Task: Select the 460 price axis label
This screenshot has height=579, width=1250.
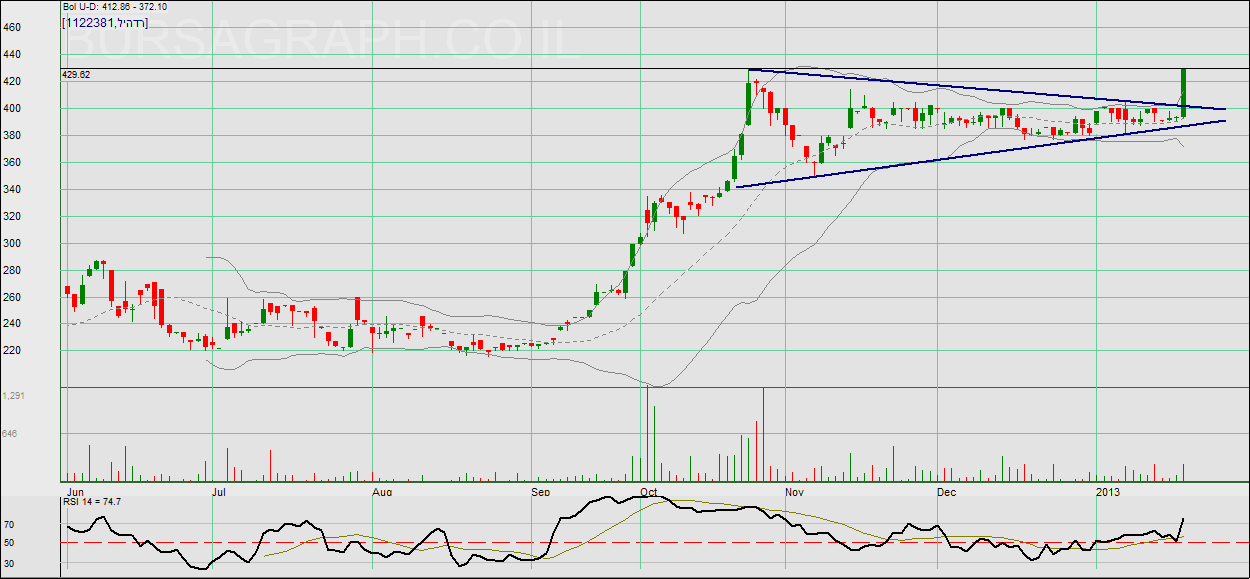Action: click(12, 27)
